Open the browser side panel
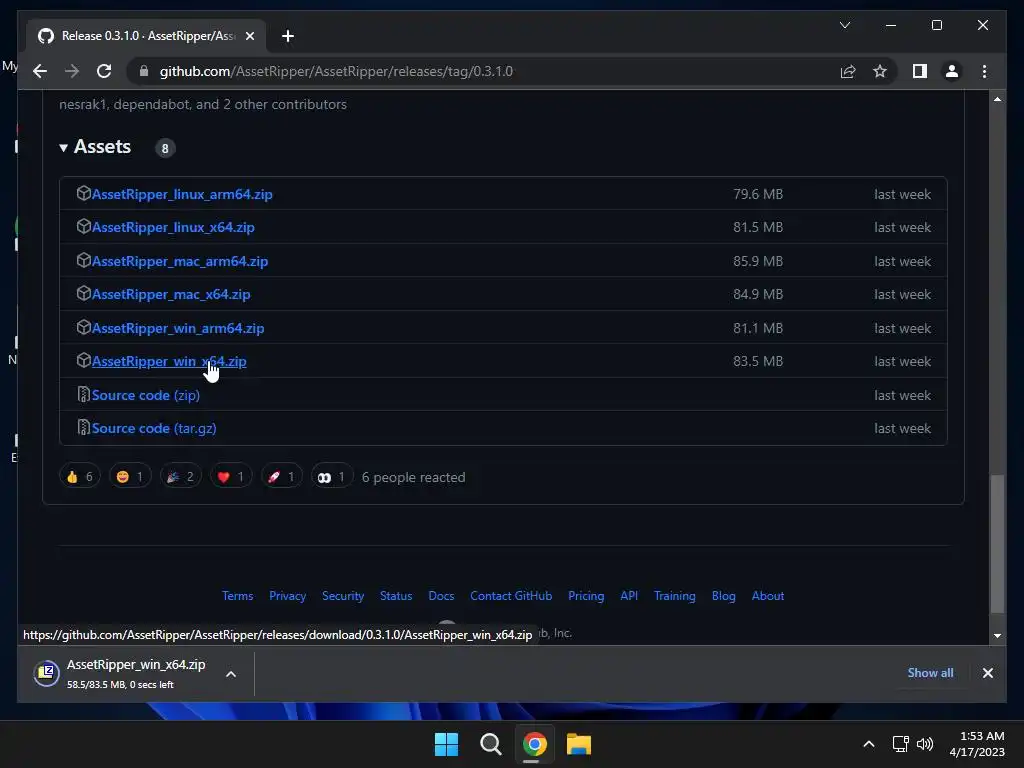This screenshot has width=1024, height=768. (920, 71)
